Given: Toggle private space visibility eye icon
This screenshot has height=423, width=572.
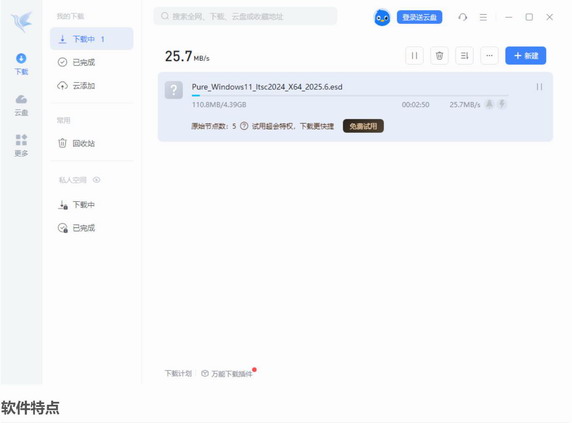Looking at the screenshot, I should [96, 180].
